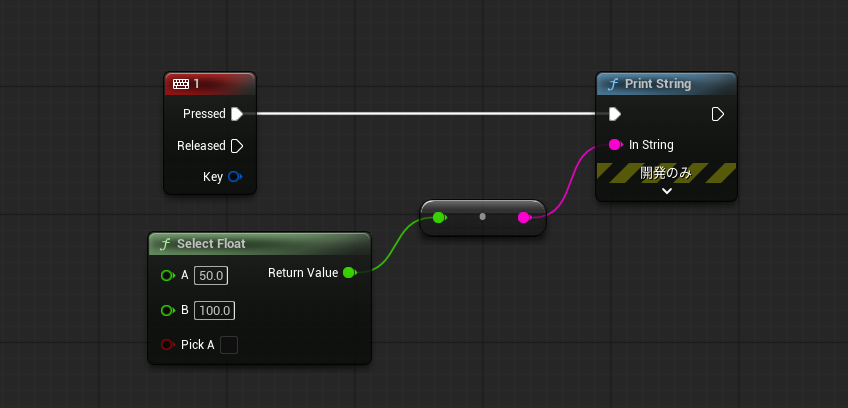This screenshot has width=848, height=408.
Task: Click the conversion node's green input pin
Action: click(440, 217)
